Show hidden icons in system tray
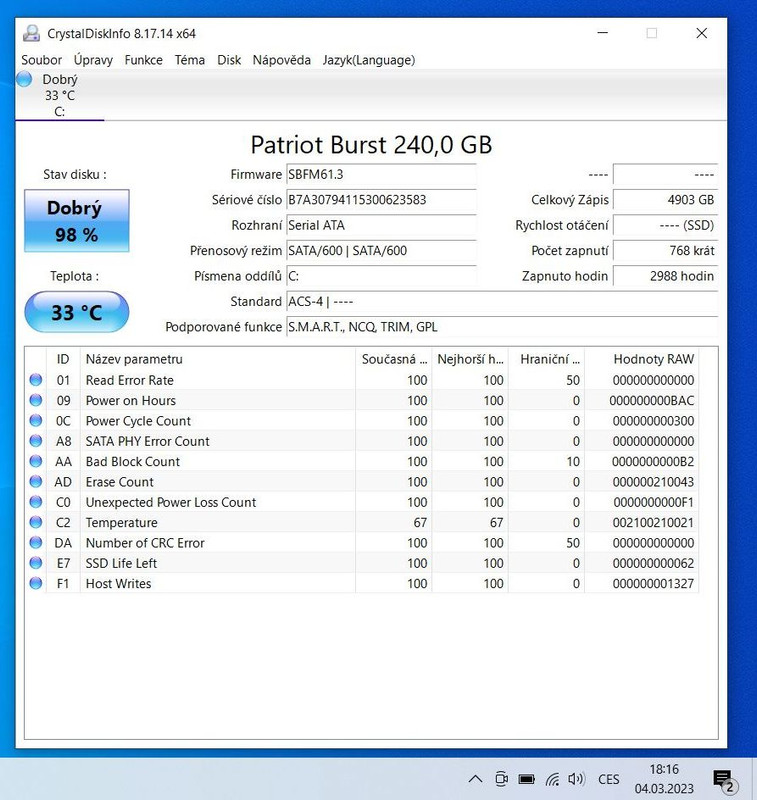This screenshot has width=757, height=800. pos(475,779)
